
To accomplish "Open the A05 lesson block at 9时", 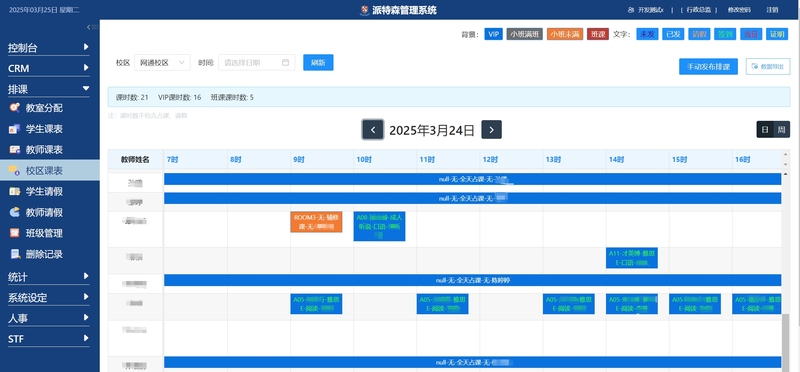I will (x=316, y=304).
